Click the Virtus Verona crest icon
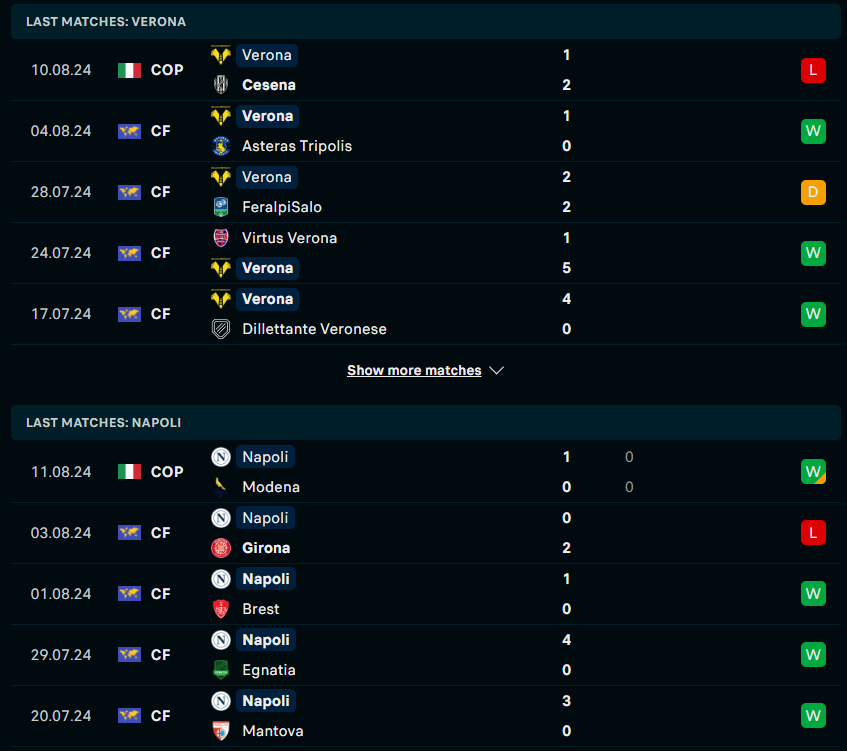The height and width of the screenshot is (751, 847). coord(220,238)
